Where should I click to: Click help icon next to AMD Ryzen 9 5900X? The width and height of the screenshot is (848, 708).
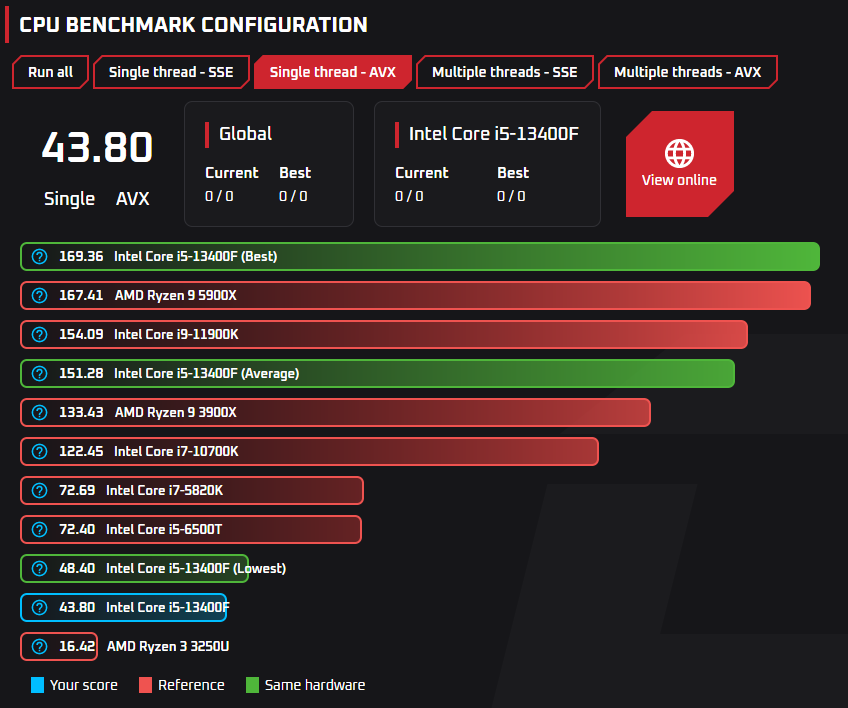[x=39, y=295]
